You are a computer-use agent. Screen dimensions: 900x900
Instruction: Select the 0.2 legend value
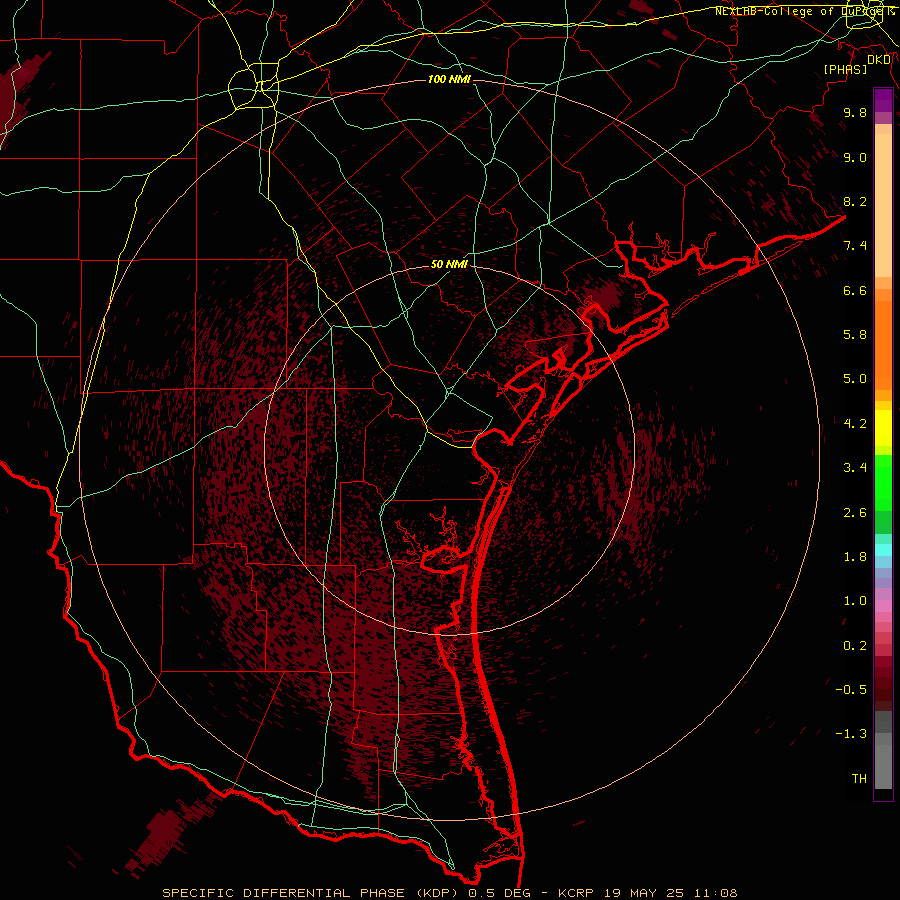click(x=855, y=646)
